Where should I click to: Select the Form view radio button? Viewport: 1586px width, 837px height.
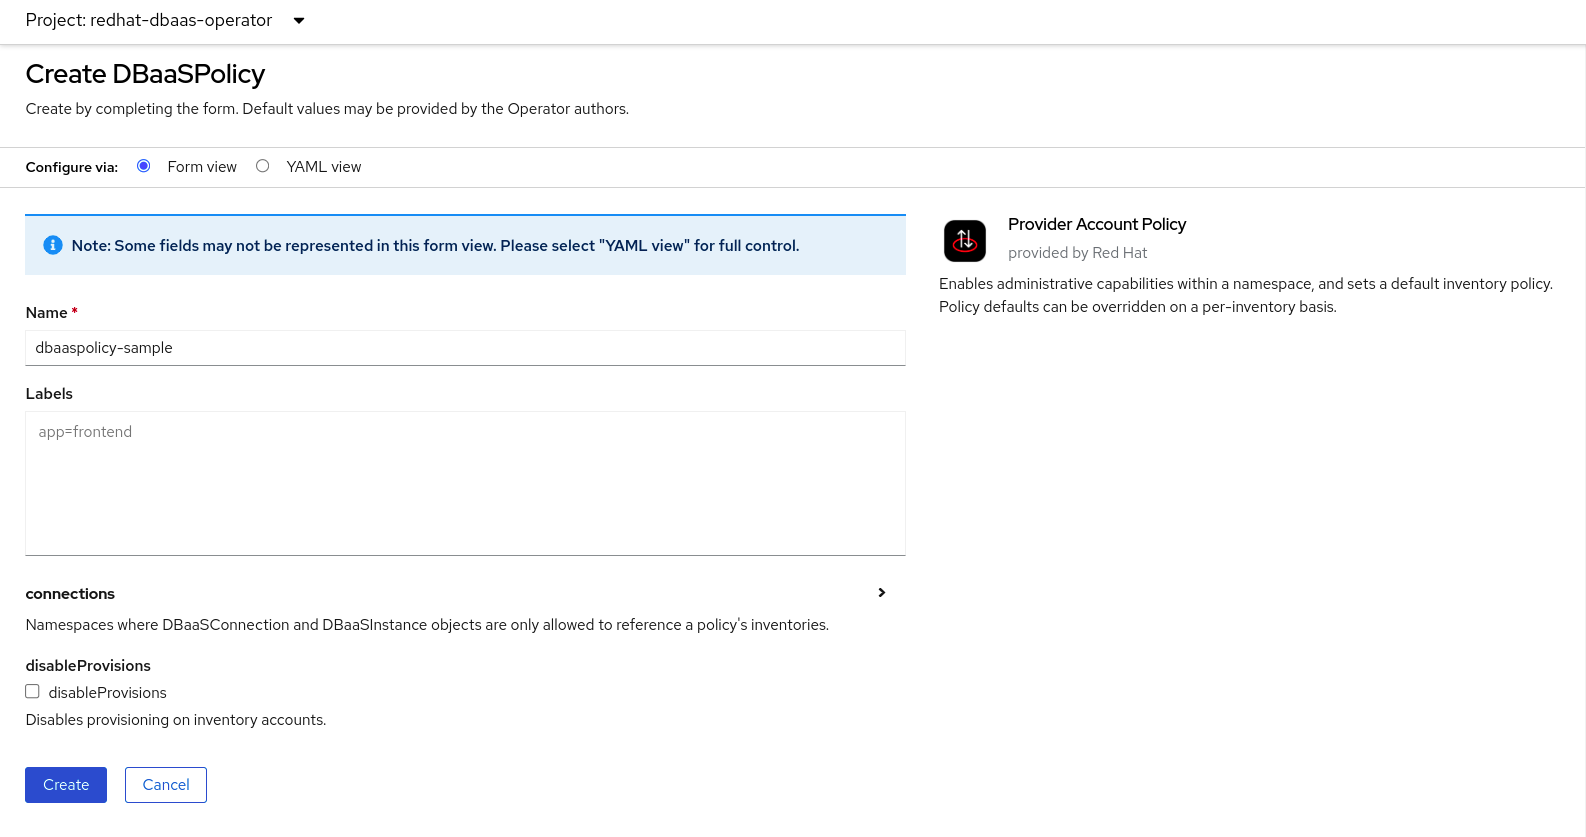(x=144, y=166)
